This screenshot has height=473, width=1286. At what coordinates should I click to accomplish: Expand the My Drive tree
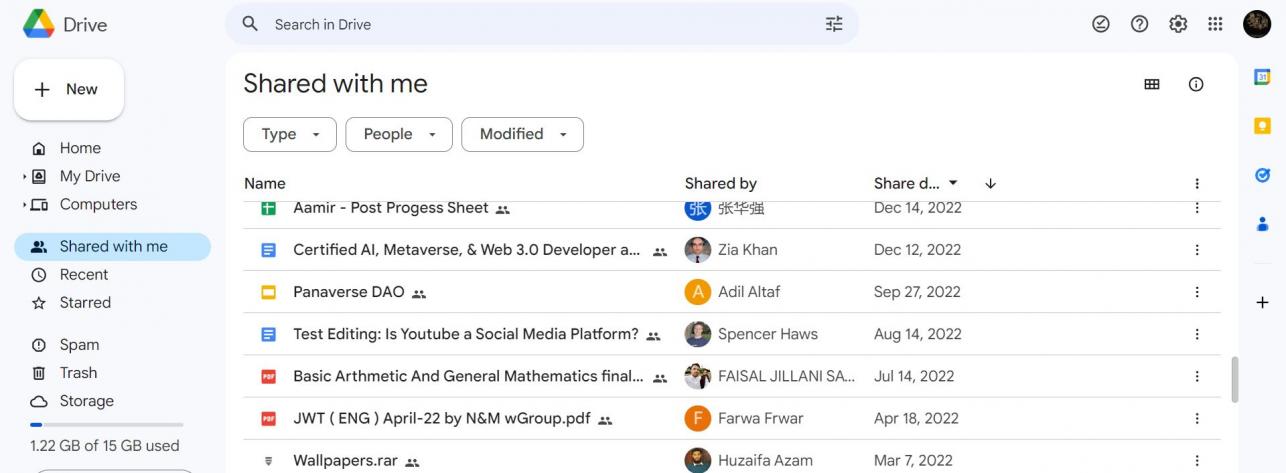point(25,176)
